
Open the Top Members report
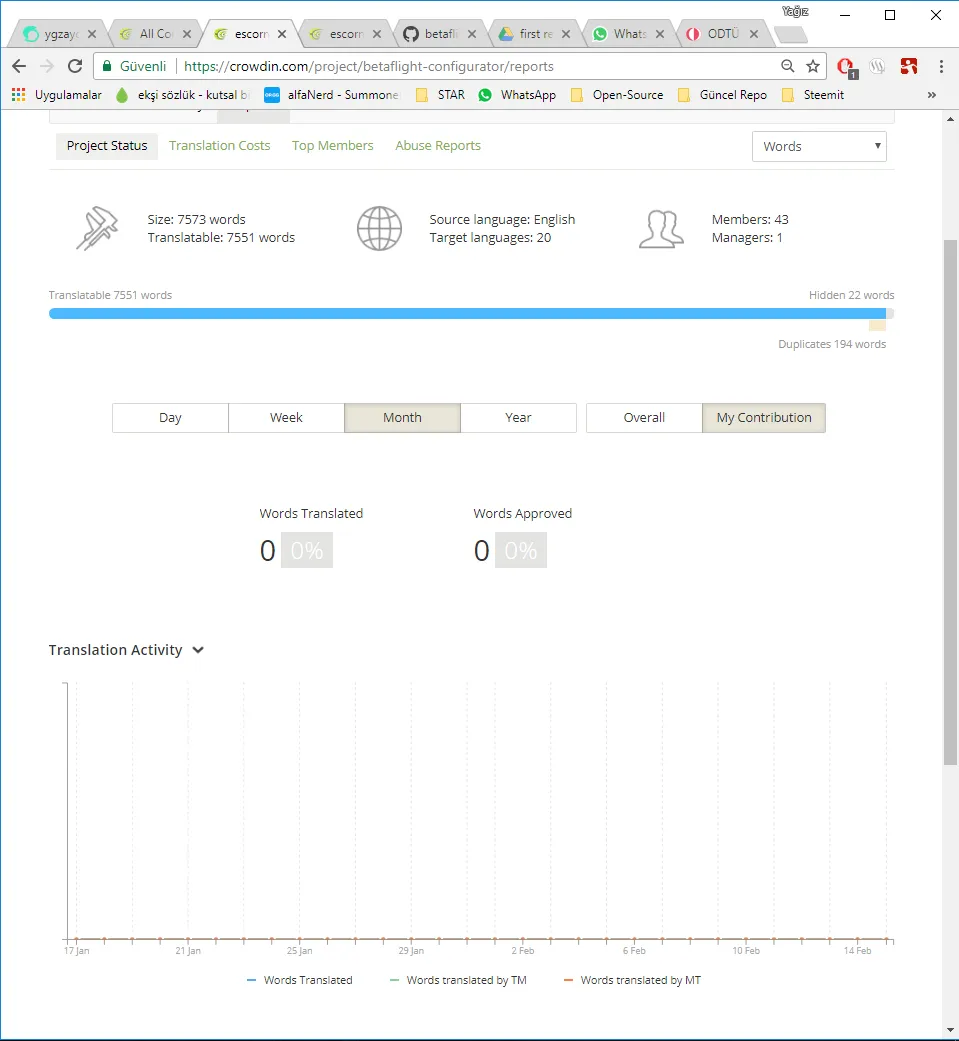click(333, 145)
